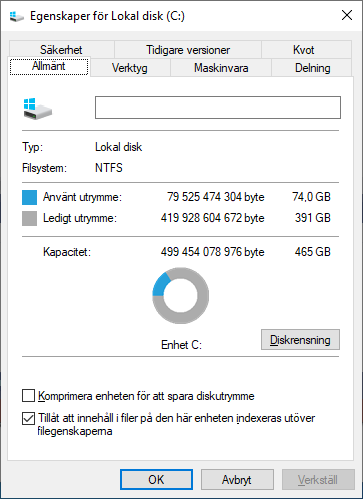Switch to the Säkerhet tab
363x499 pixels.
coord(62,50)
